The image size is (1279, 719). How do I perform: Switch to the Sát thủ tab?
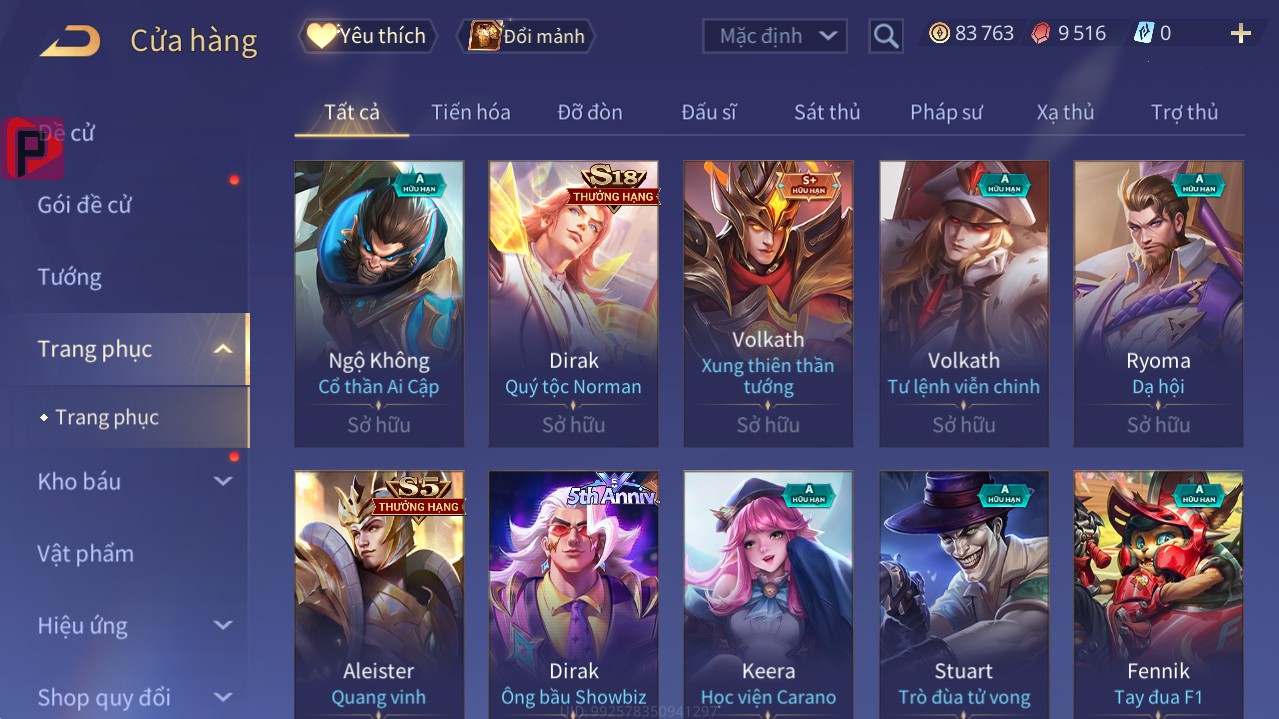point(827,112)
